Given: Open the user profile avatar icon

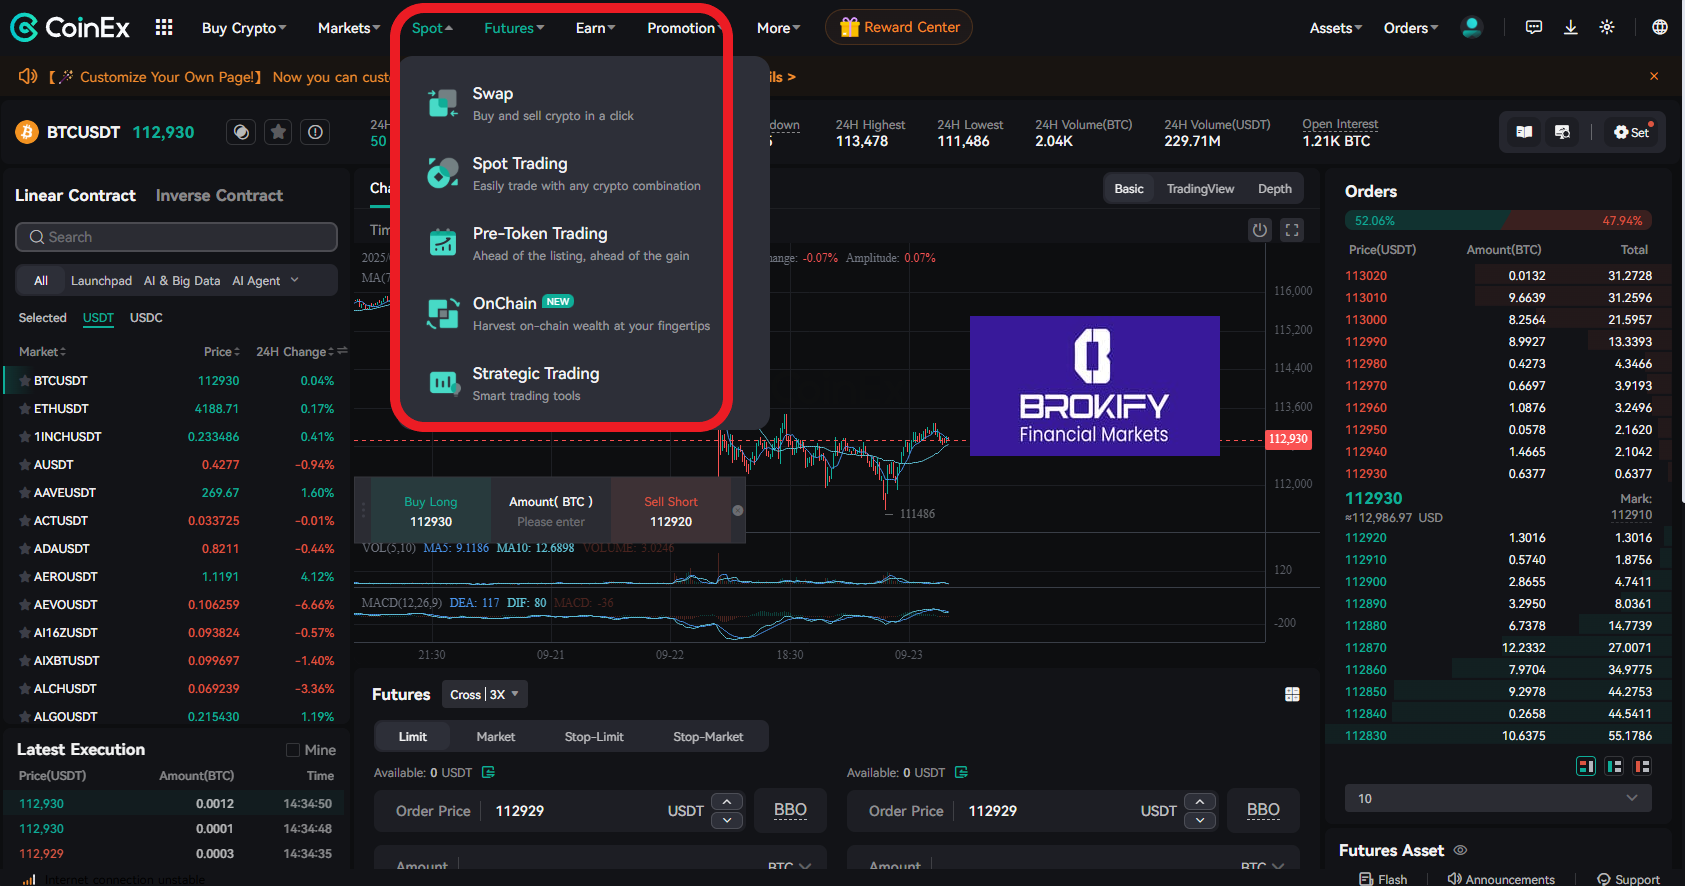Looking at the screenshot, I should pos(1471,27).
